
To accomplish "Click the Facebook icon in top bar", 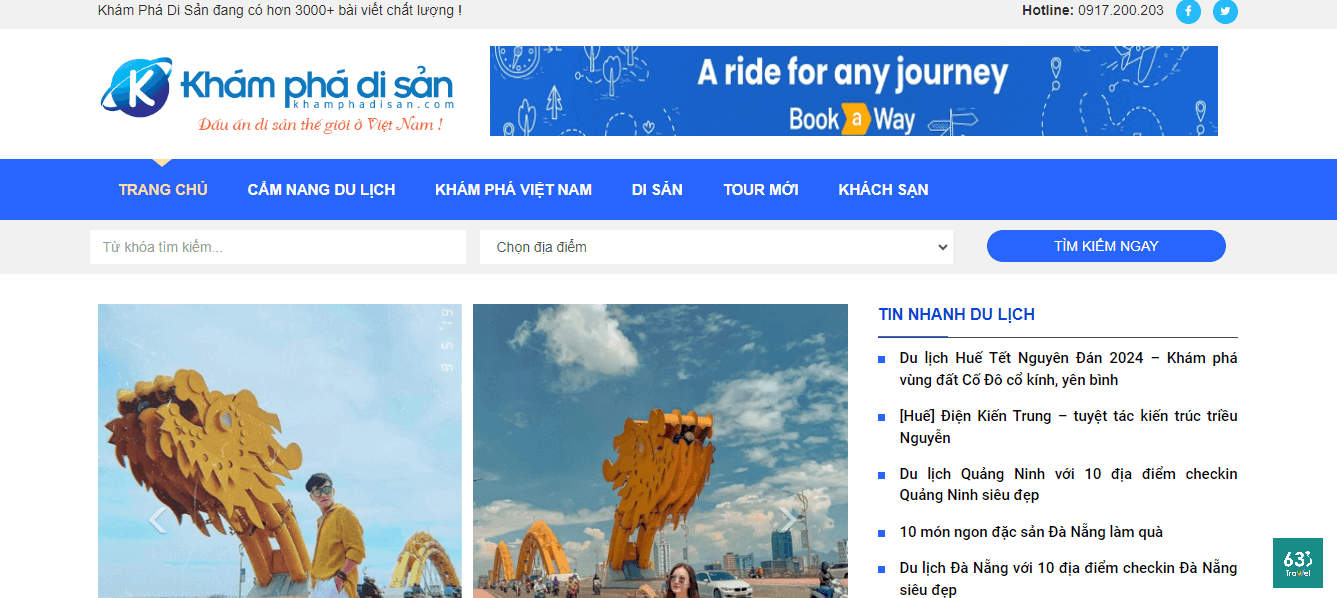I will coord(1188,11).
